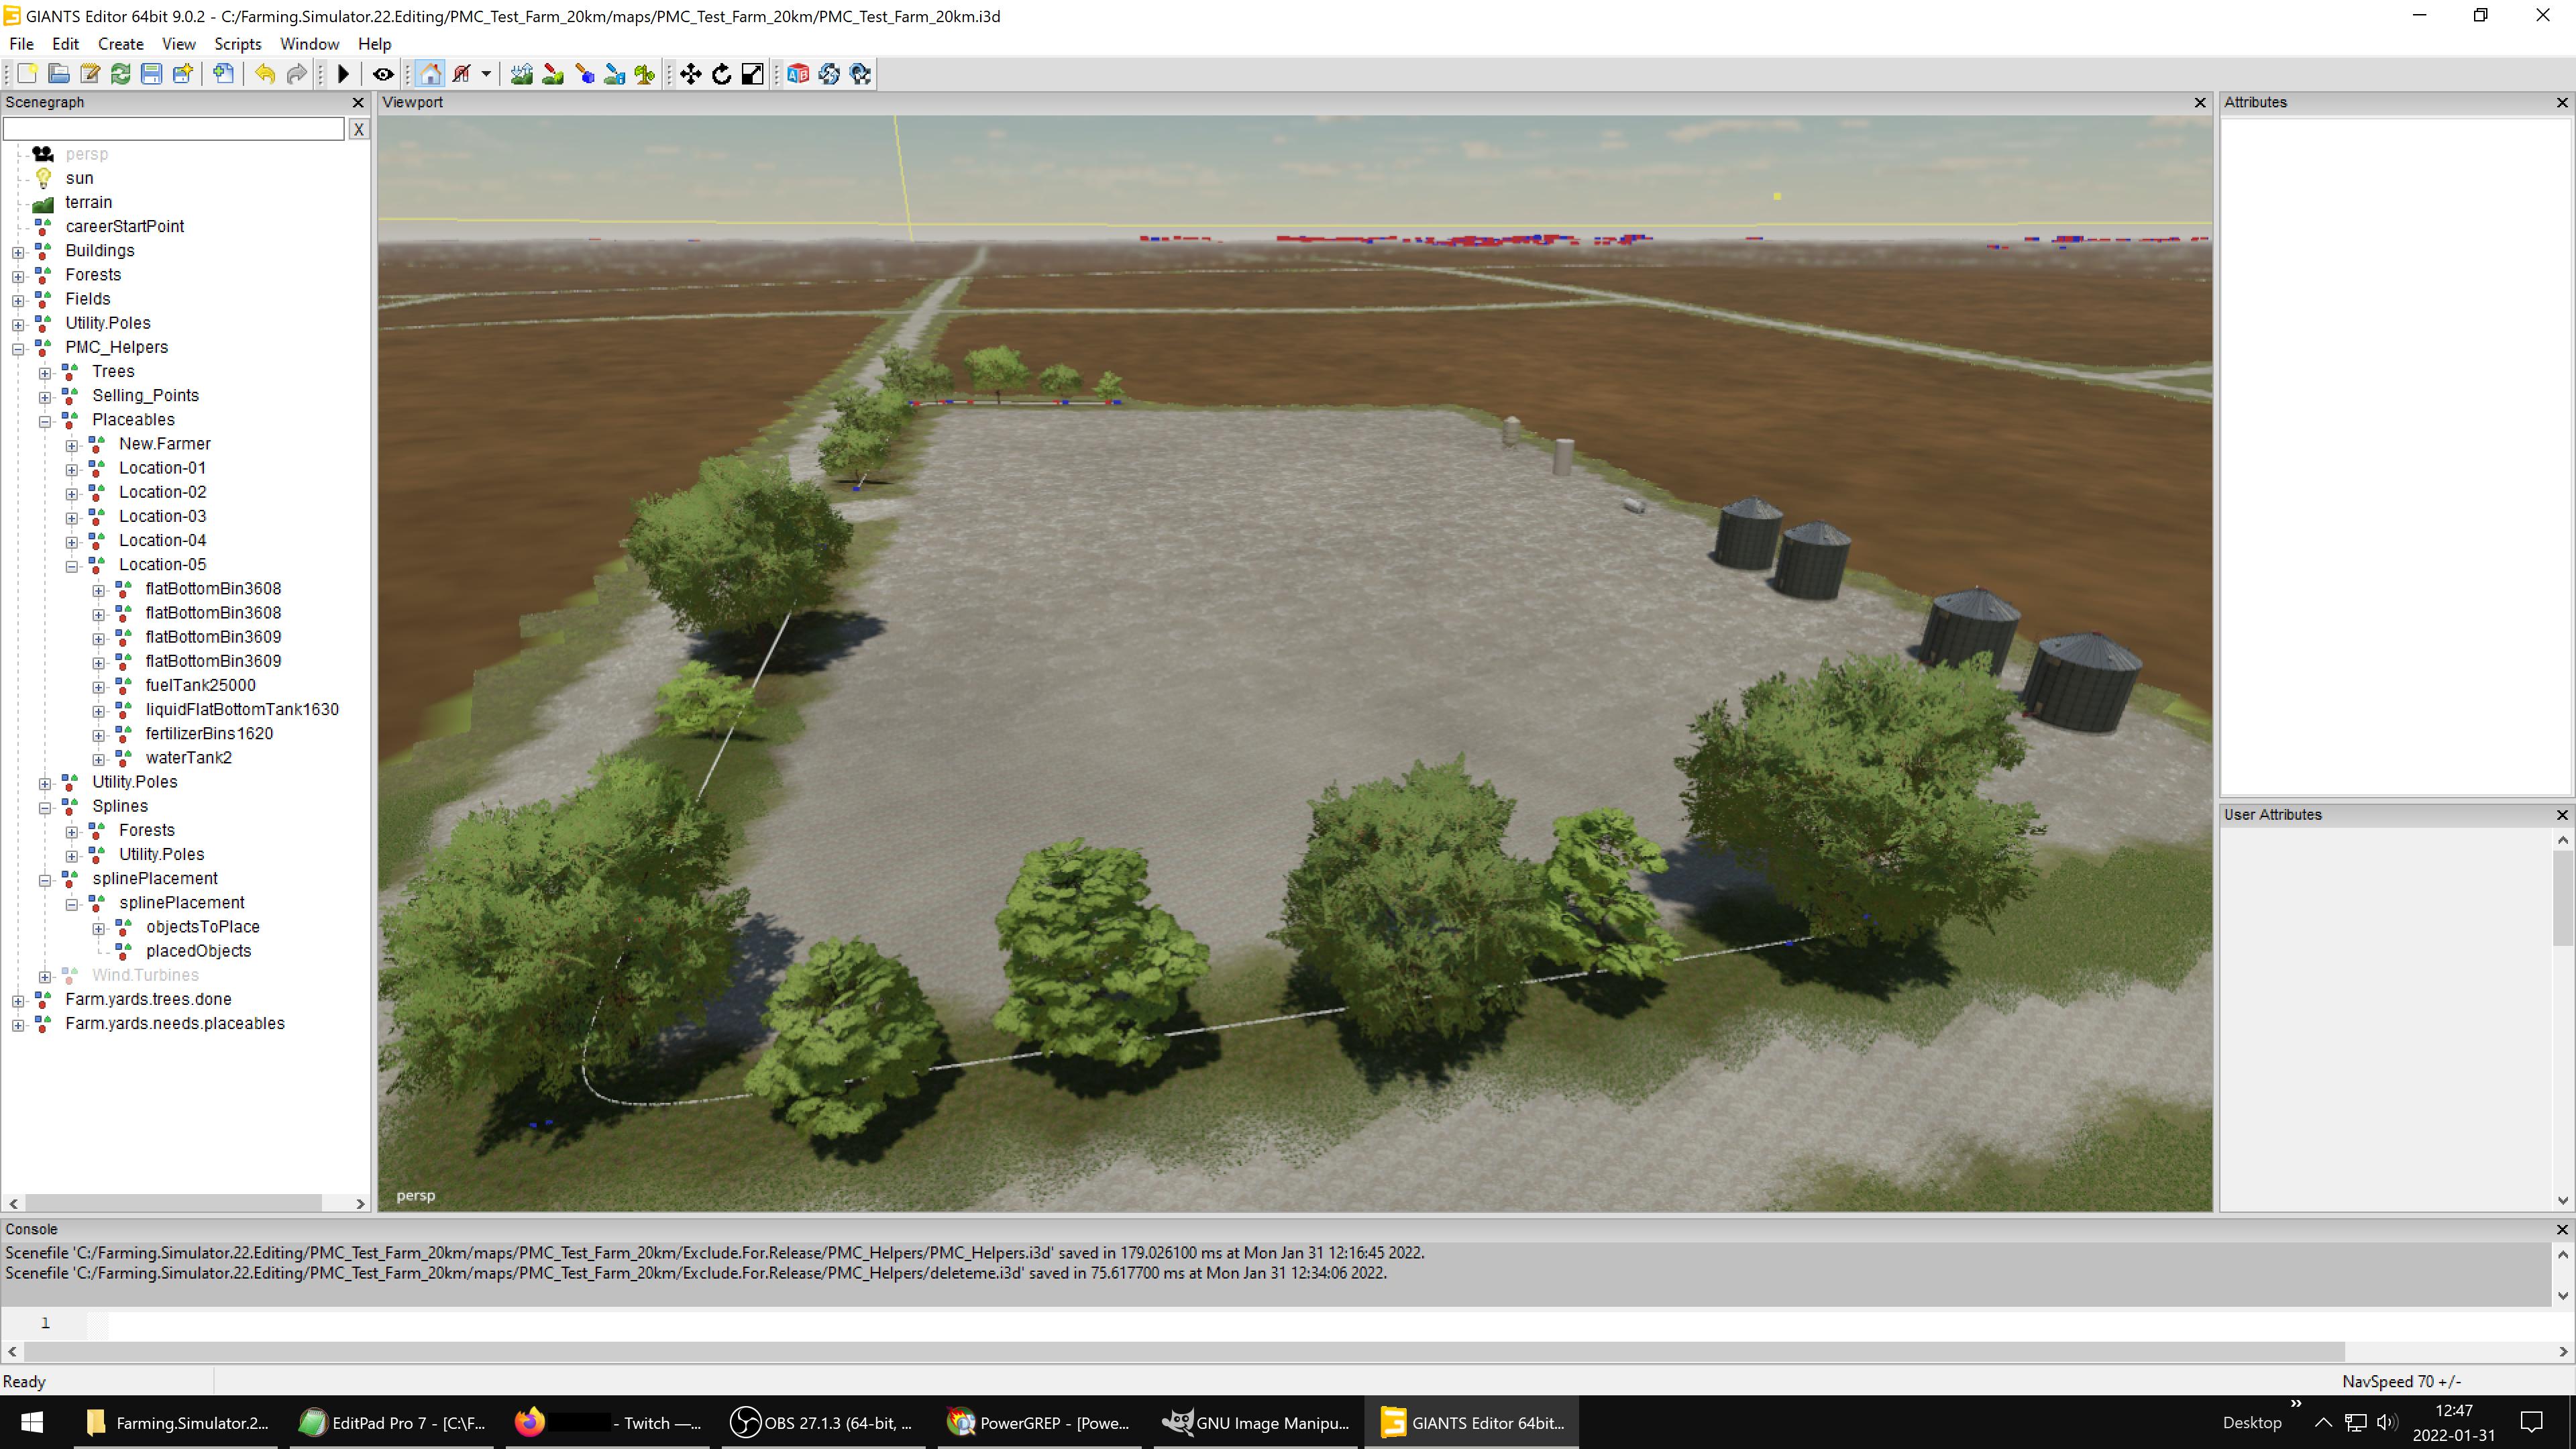Switch to GNU Image Manipulation Program taskbar button
The width and height of the screenshot is (2576, 1449).
[x=1256, y=1422]
